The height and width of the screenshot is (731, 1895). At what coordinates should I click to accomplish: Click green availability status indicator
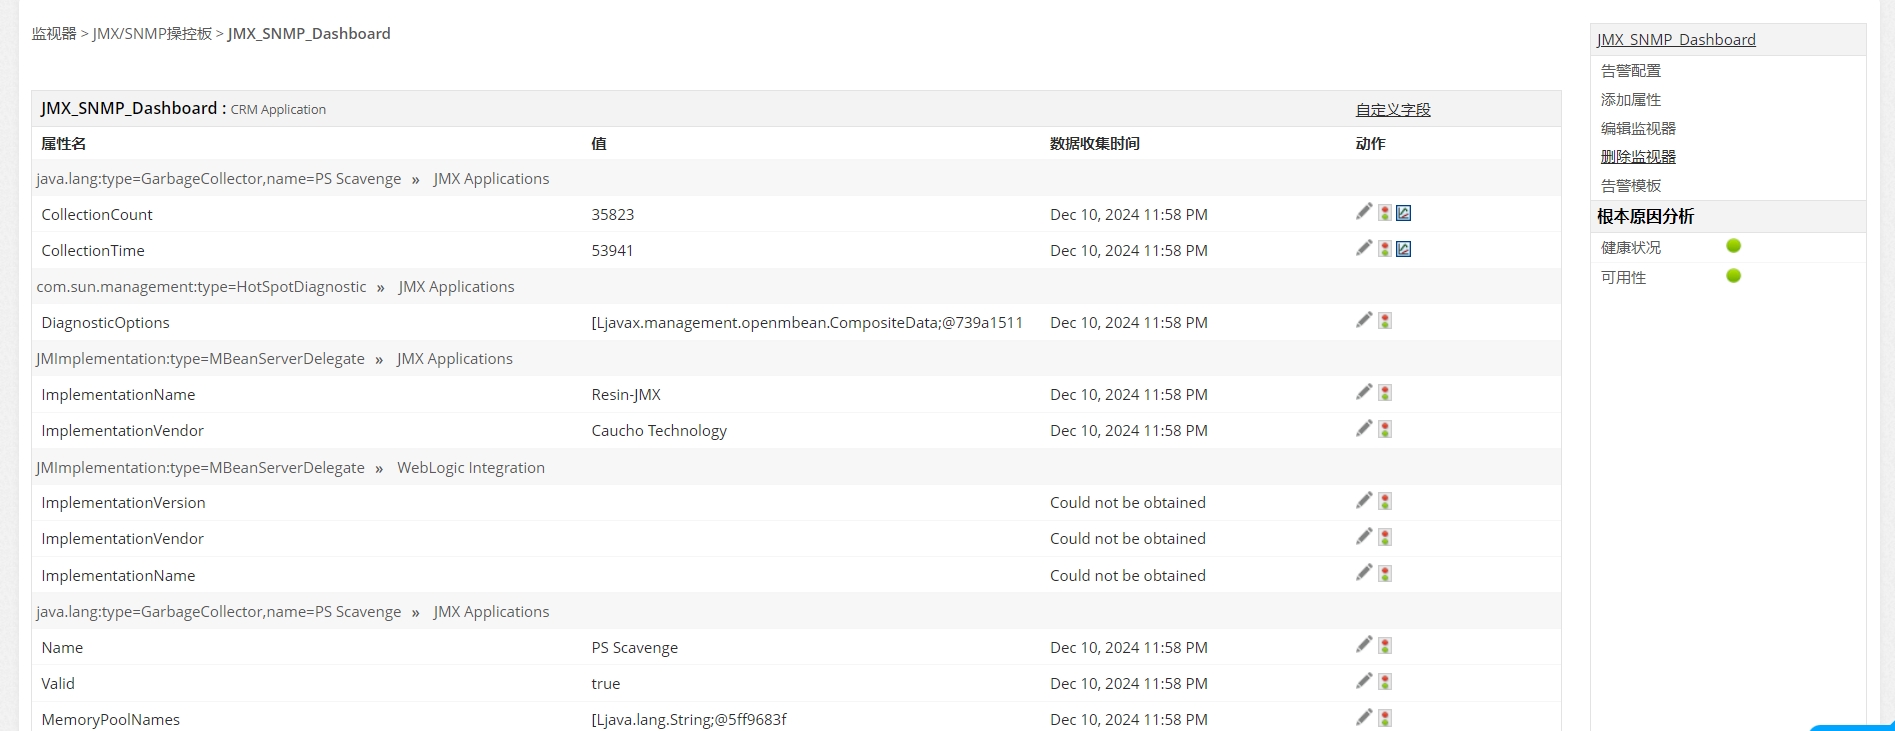pos(1734,276)
